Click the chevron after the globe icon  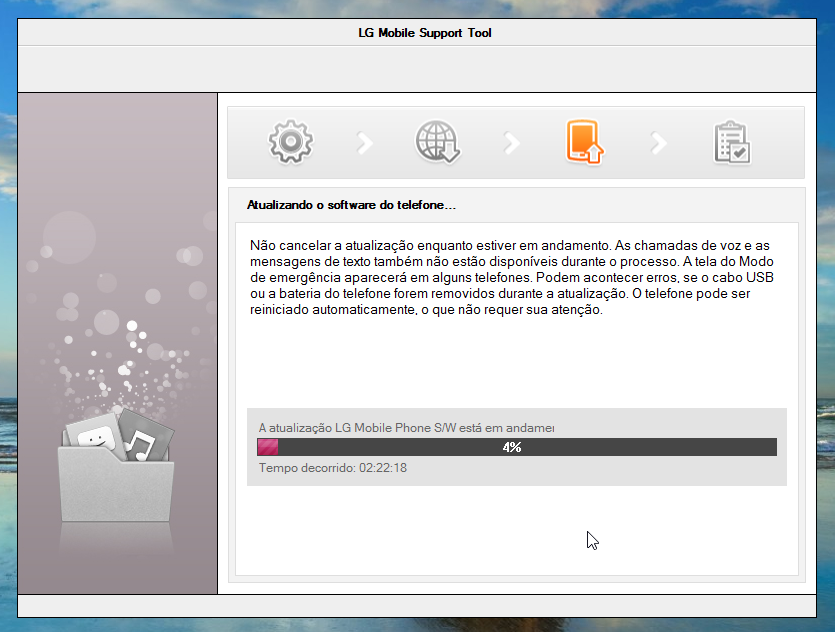point(512,143)
